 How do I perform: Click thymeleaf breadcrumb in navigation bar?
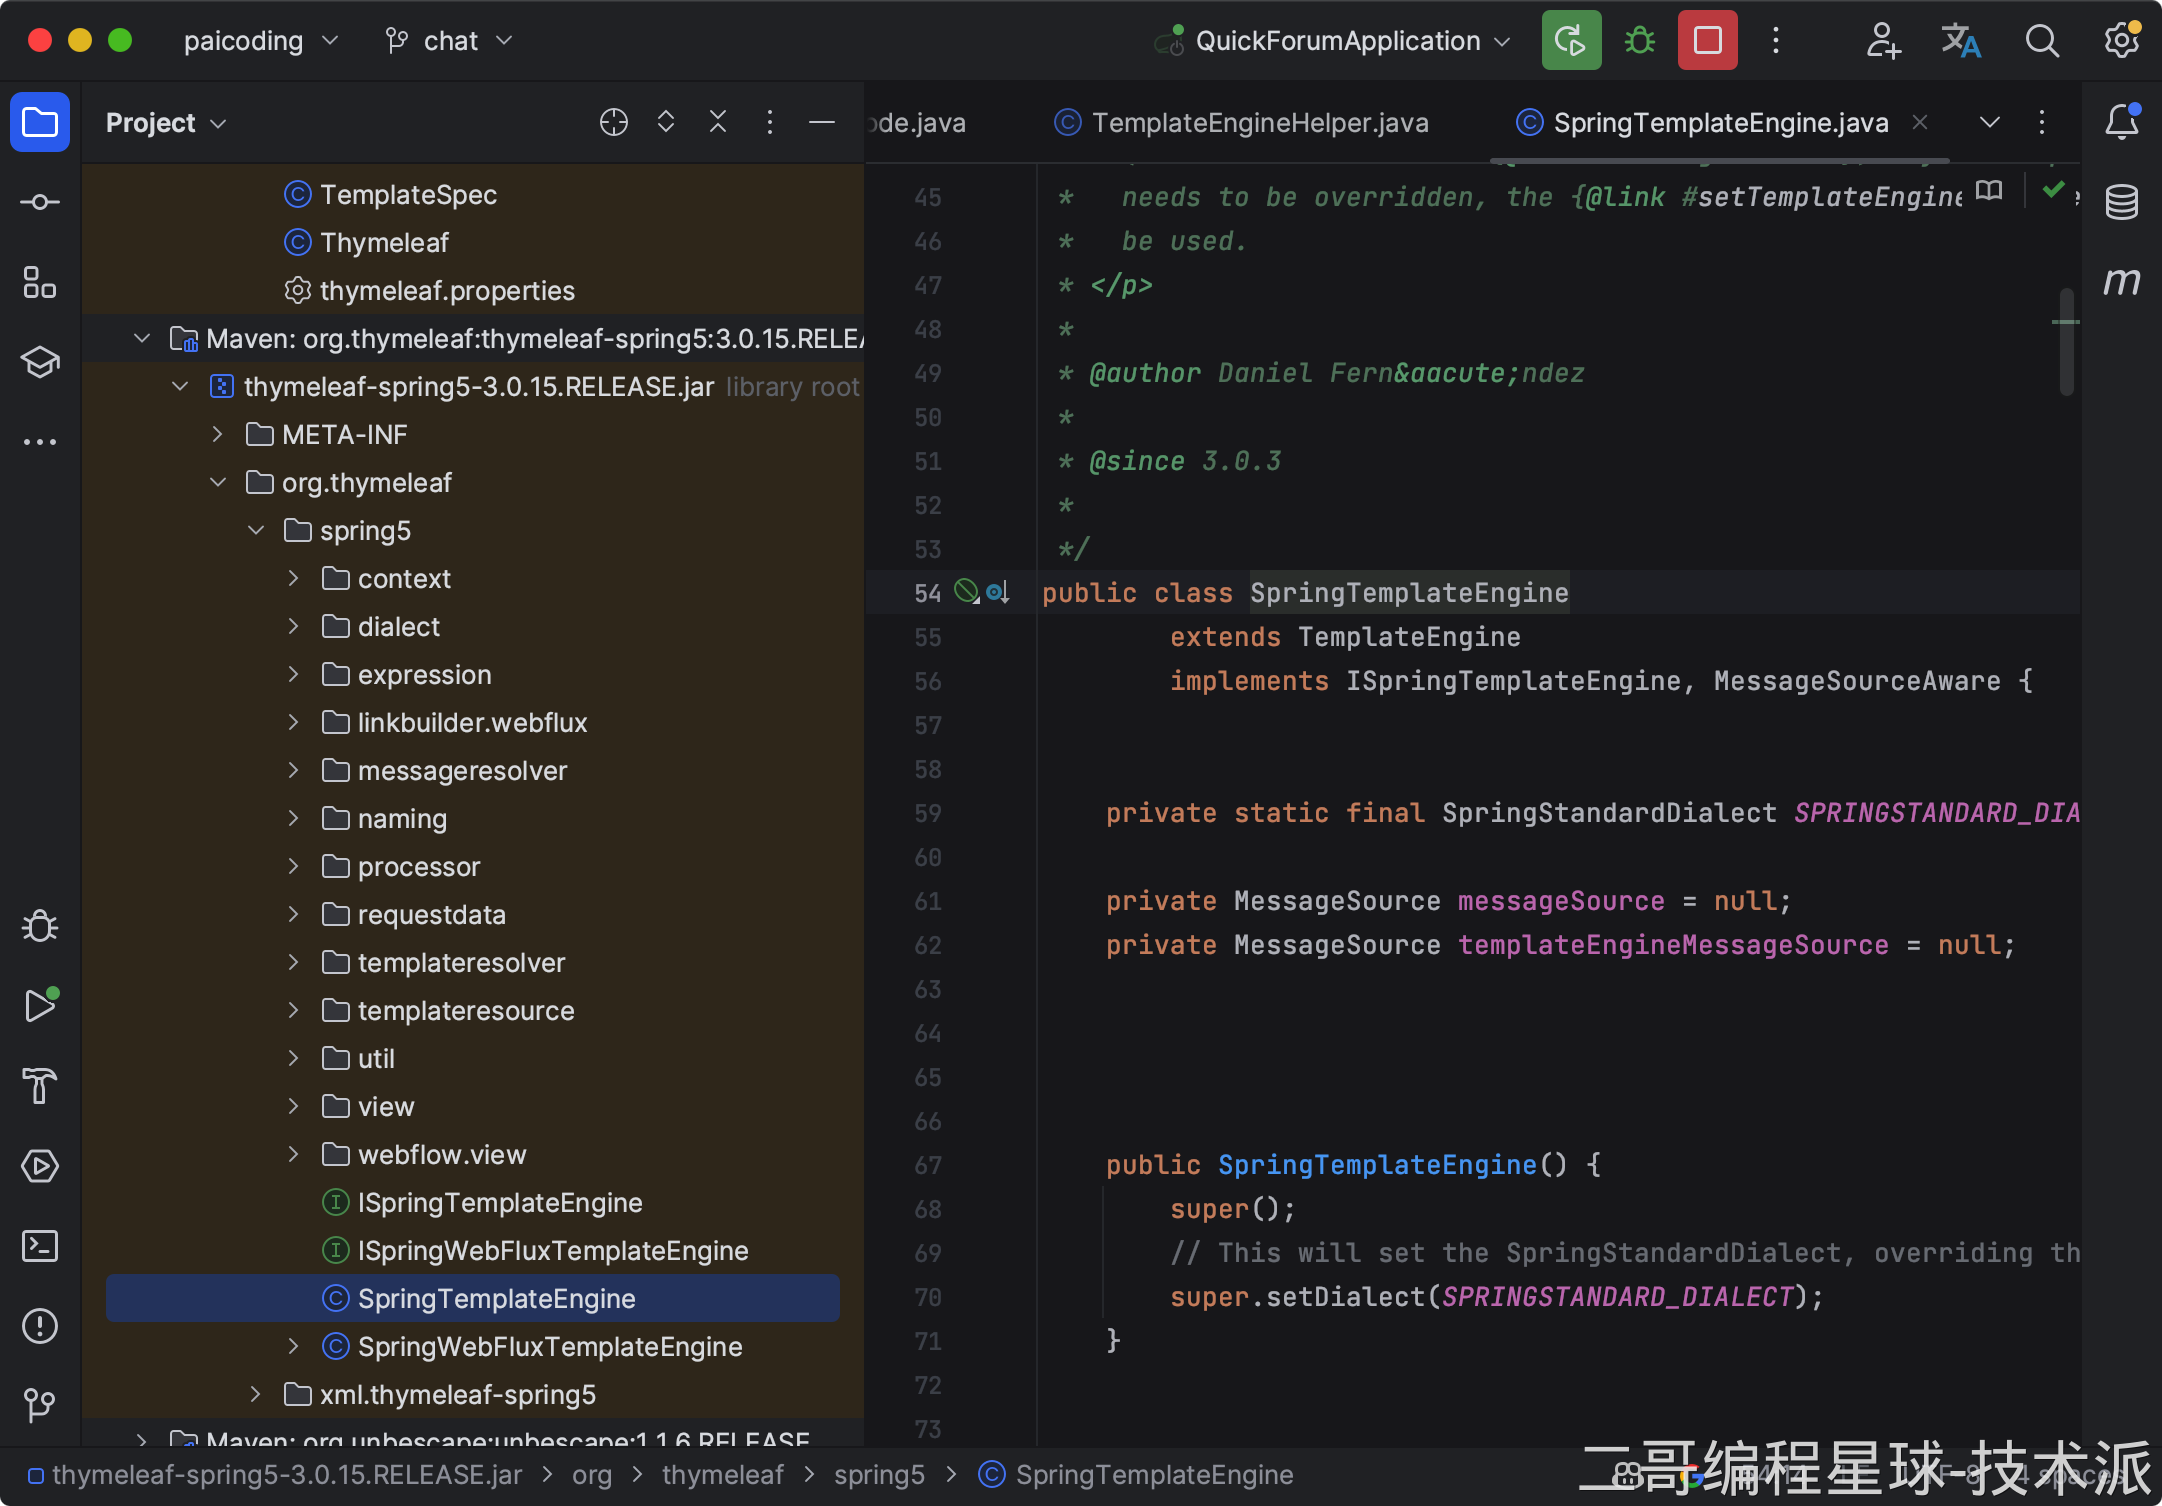coord(722,1474)
